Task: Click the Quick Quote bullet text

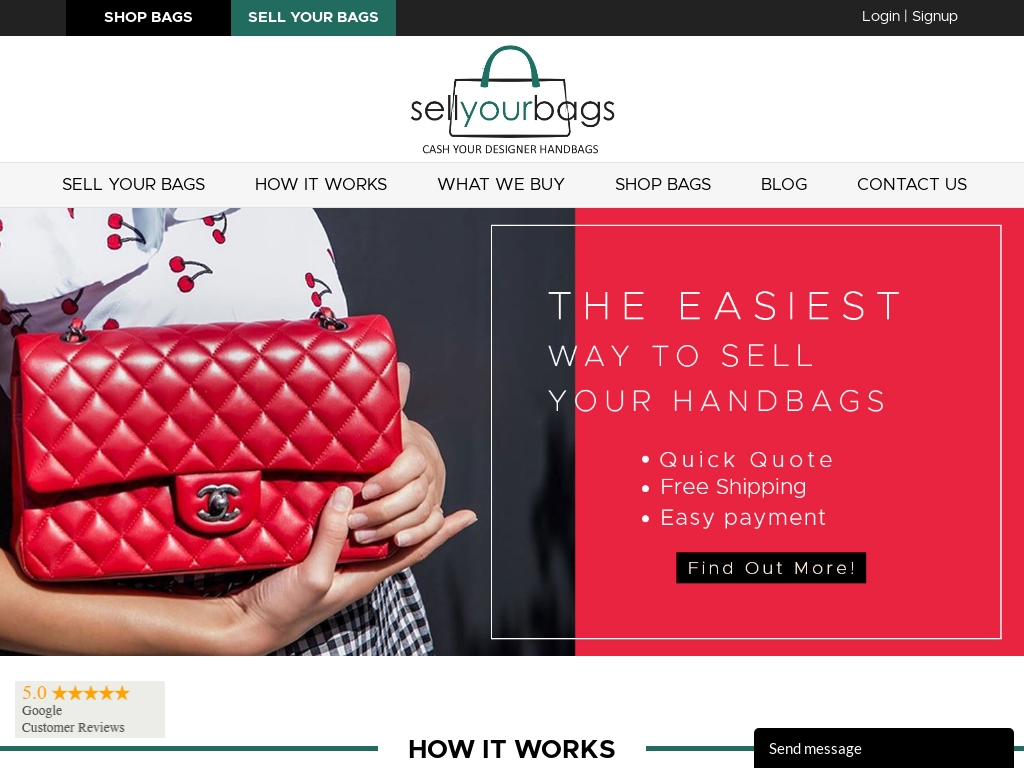Action: [746, 459]
